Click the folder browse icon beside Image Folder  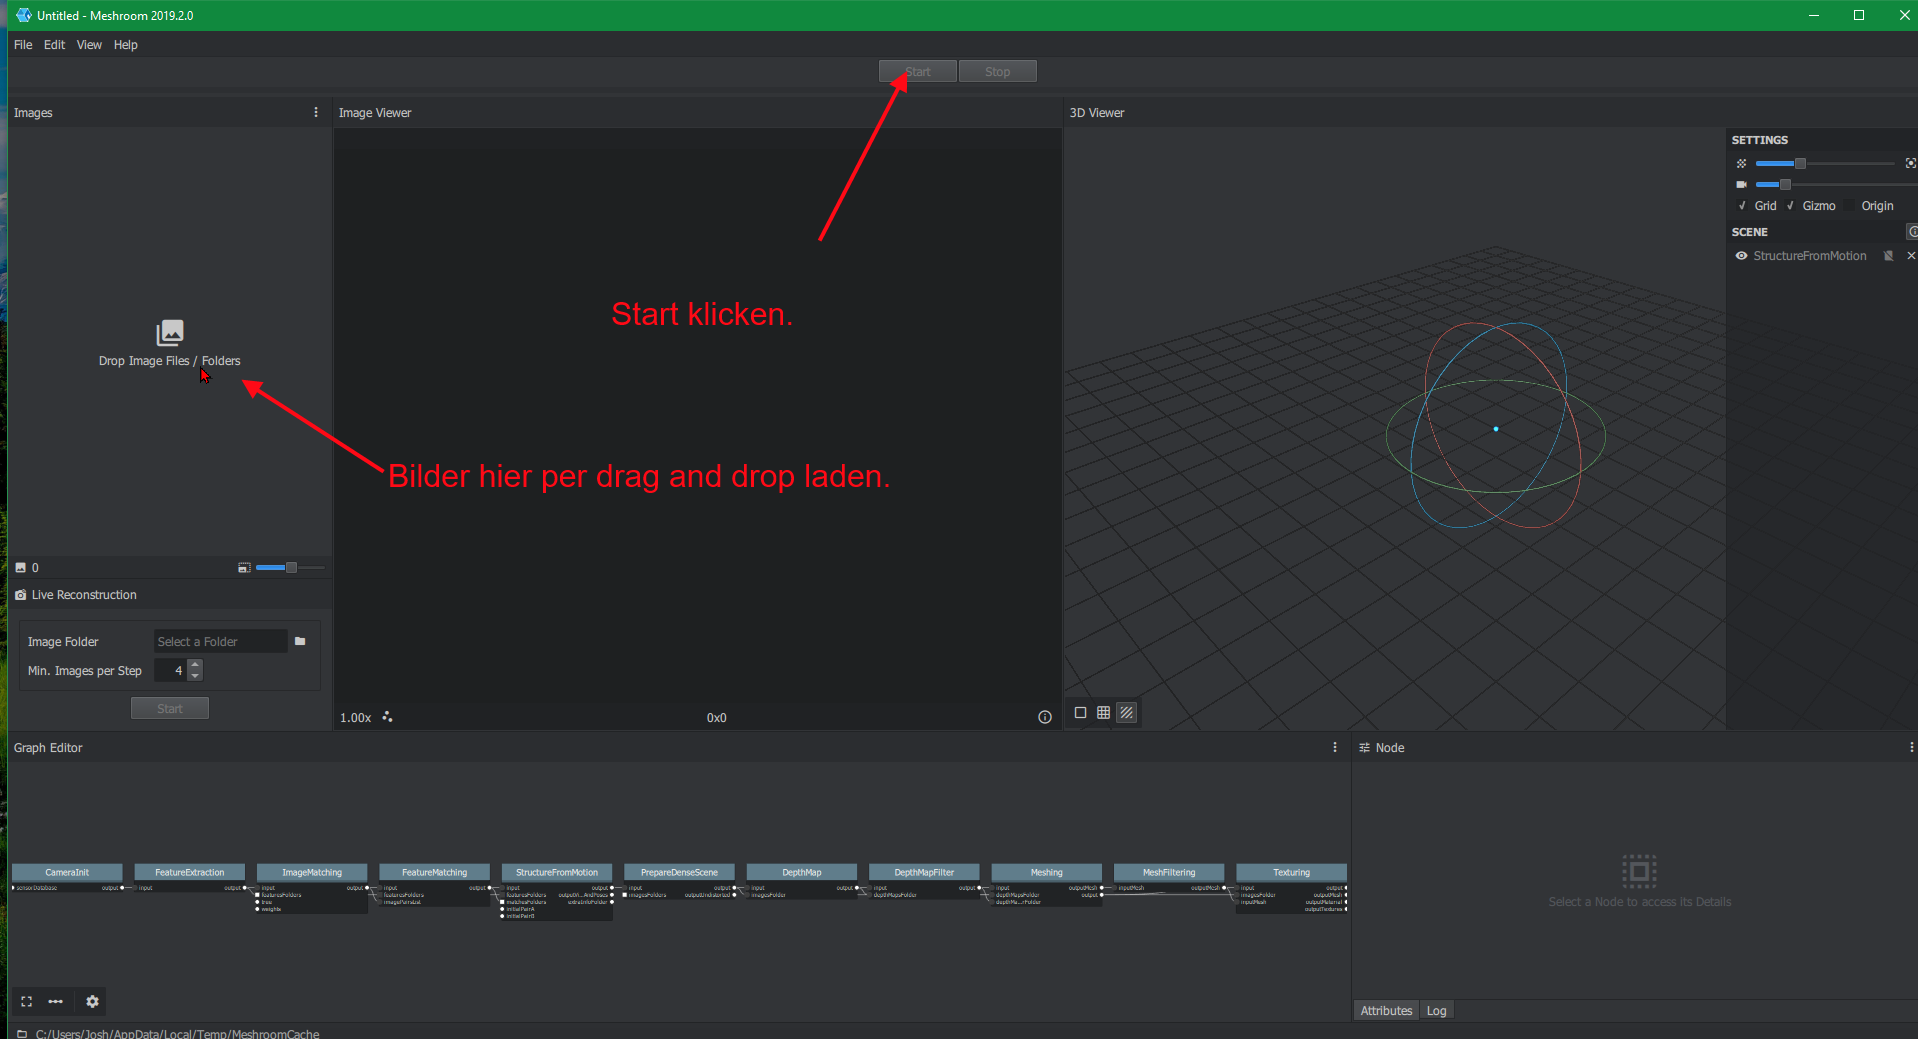pyautogui.click(x=300, y=641)
